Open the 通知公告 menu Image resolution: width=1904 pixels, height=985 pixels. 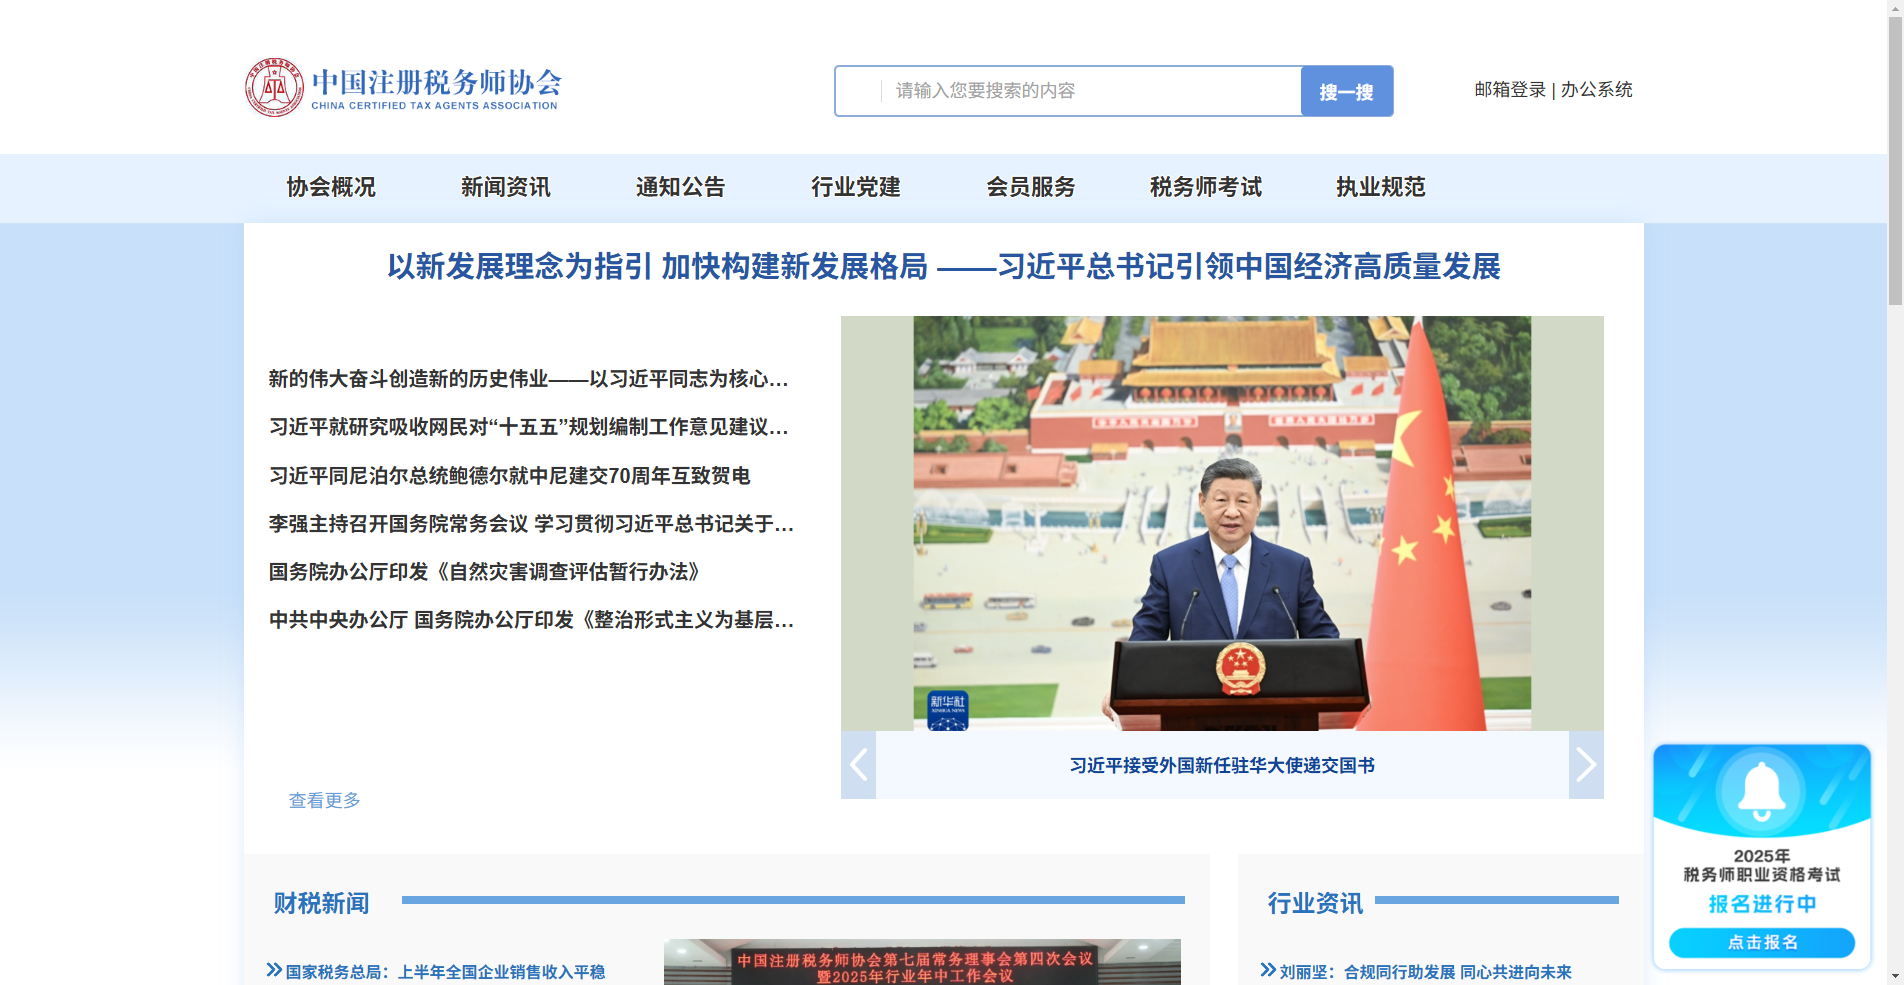(x=680, y=187)
